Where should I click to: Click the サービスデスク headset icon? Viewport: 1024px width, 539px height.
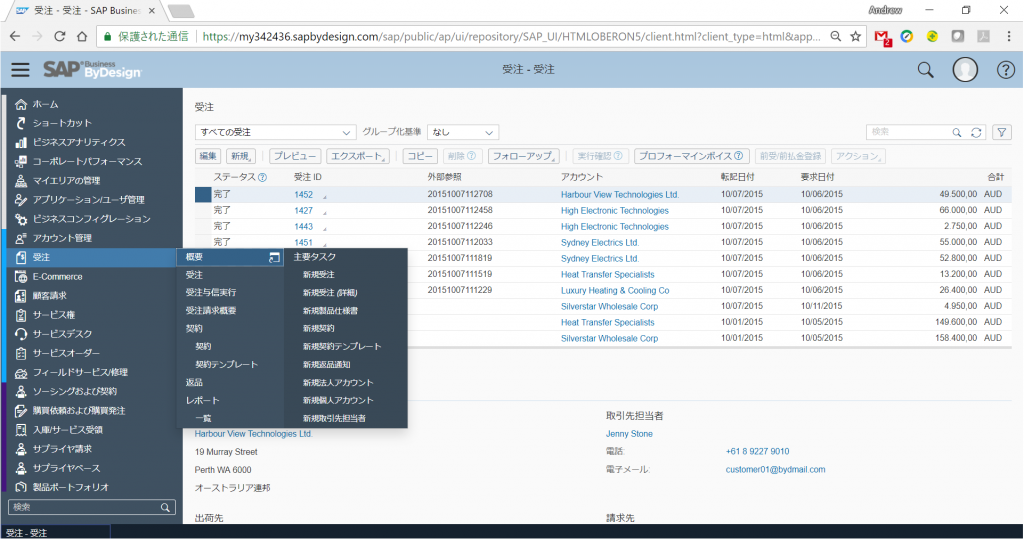pos(21,335)
